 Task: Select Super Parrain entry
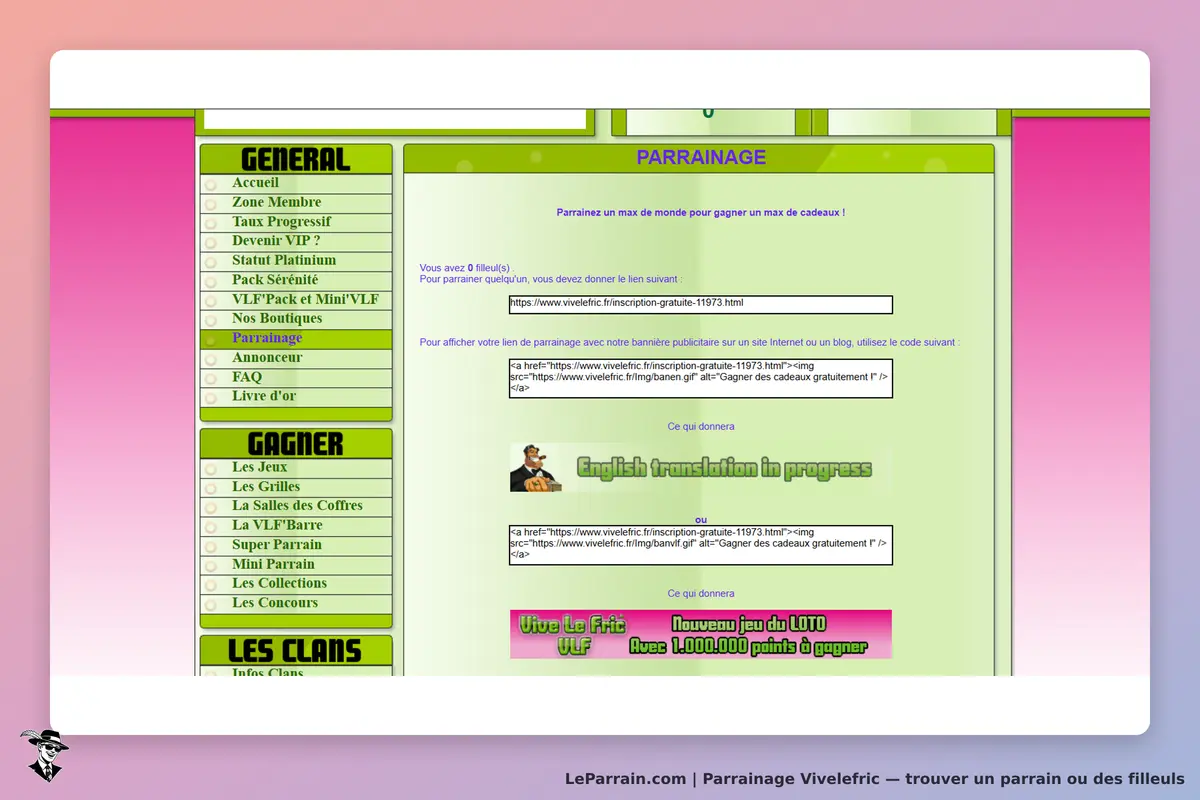[277, 545]
